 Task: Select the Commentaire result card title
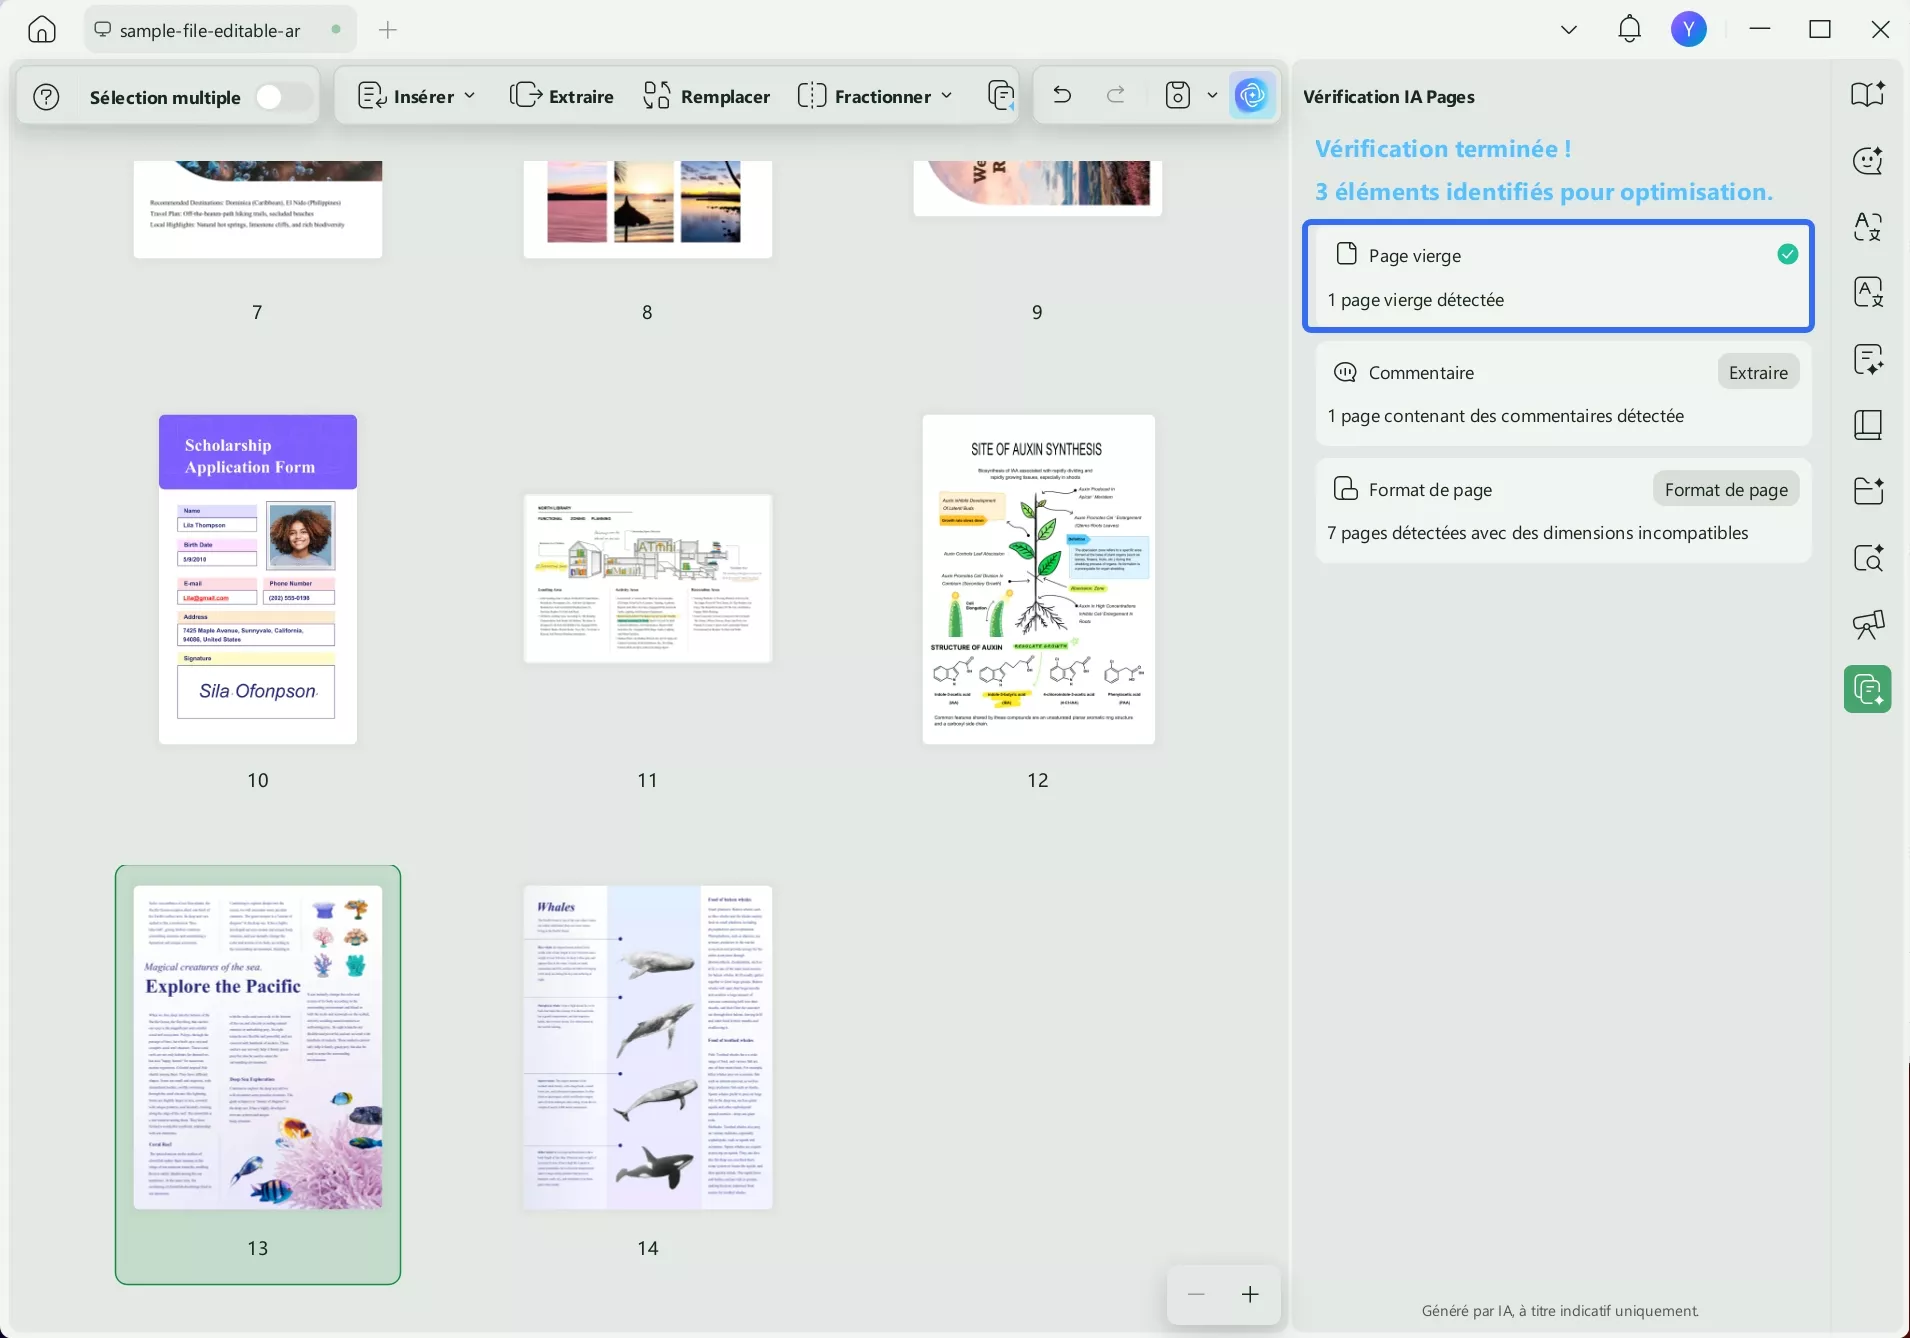(x=1421, y=373)
